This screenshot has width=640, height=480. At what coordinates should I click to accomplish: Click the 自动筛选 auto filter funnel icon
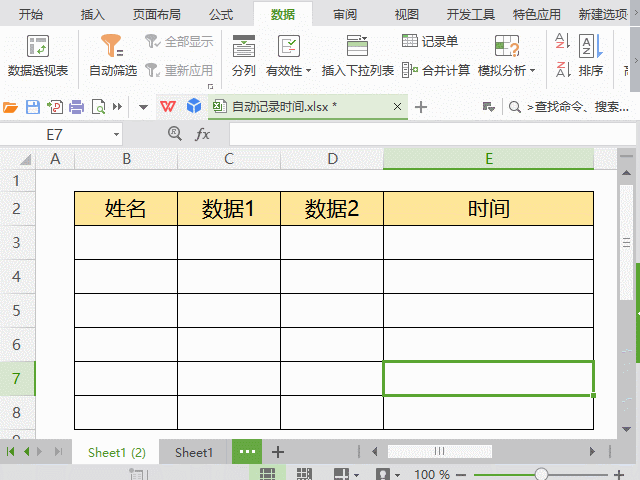pyautogui.click(x=112, y=47)
